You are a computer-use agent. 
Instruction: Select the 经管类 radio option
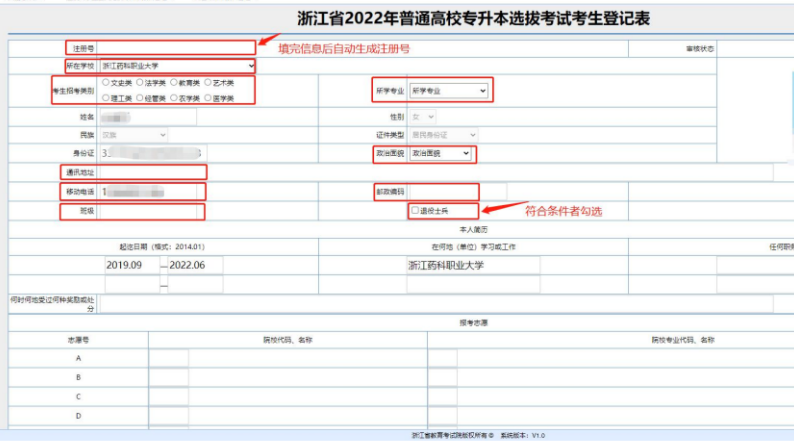pos(140,98)
